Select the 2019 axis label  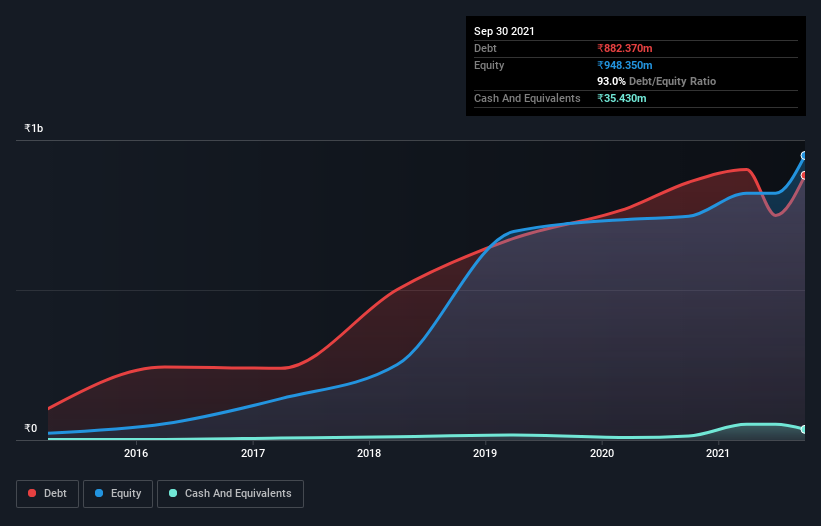[485, 453]
